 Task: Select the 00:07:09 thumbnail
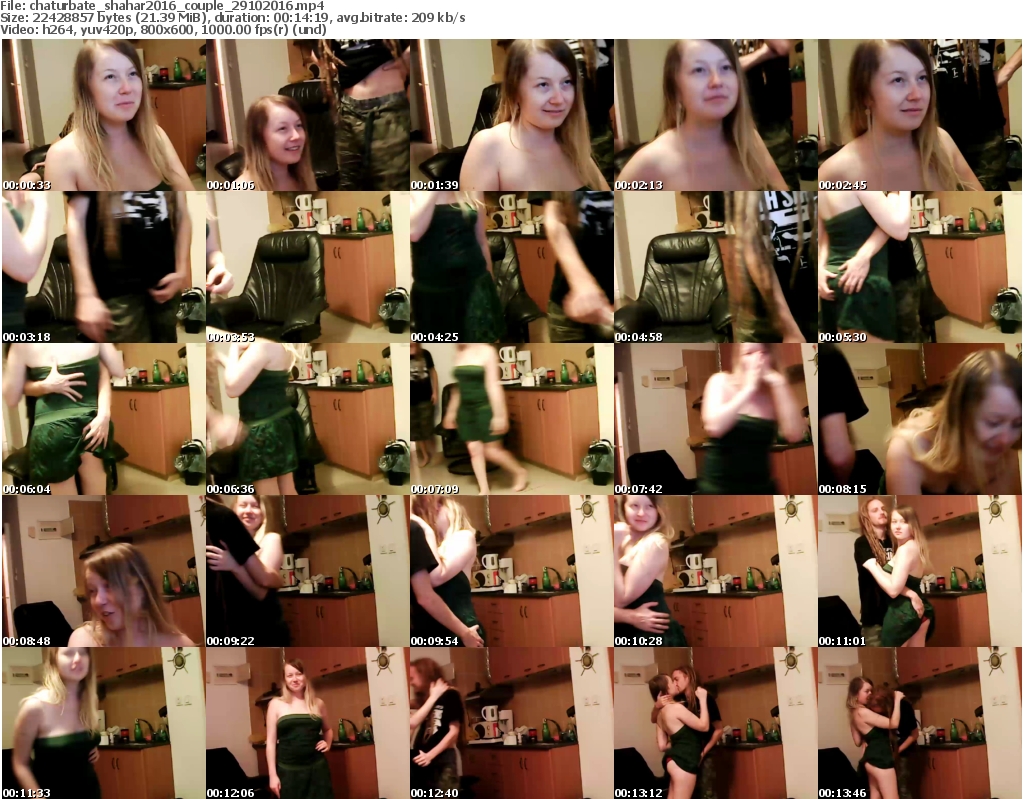click(x=511, y=419)
